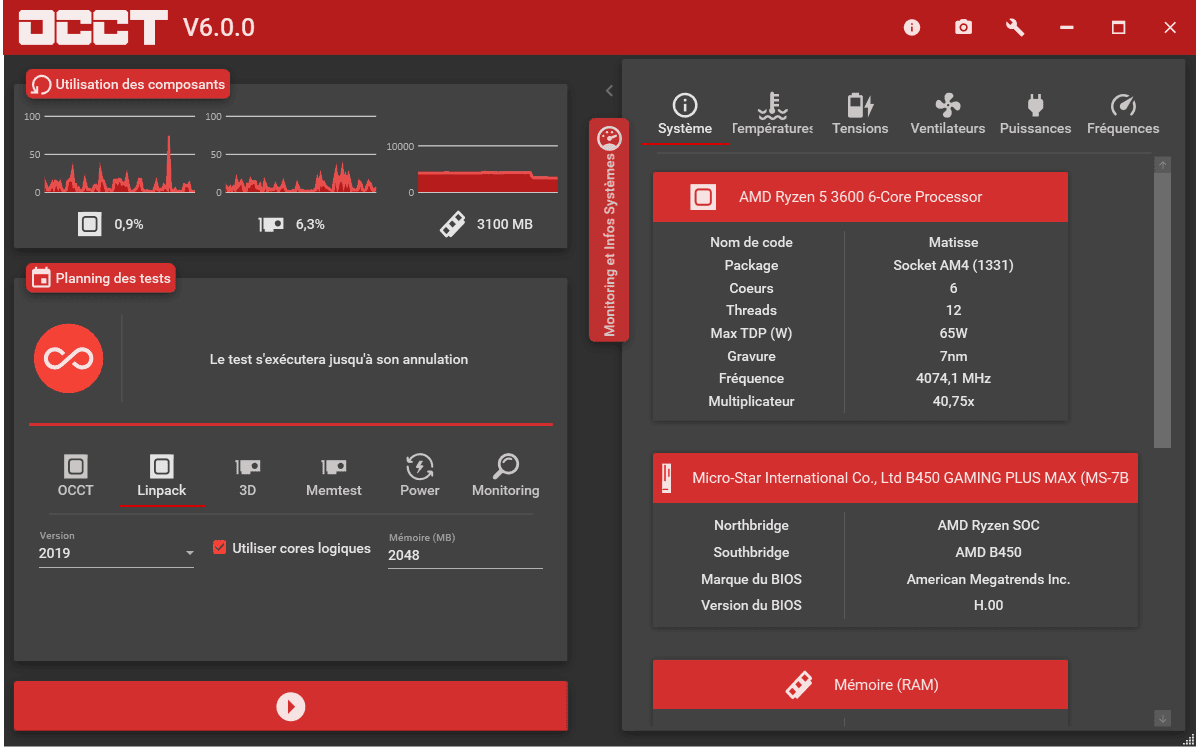Click the American Megatrends Inc. value
The width and height of the screenshot is (1200, 750).
coord(988,579)
